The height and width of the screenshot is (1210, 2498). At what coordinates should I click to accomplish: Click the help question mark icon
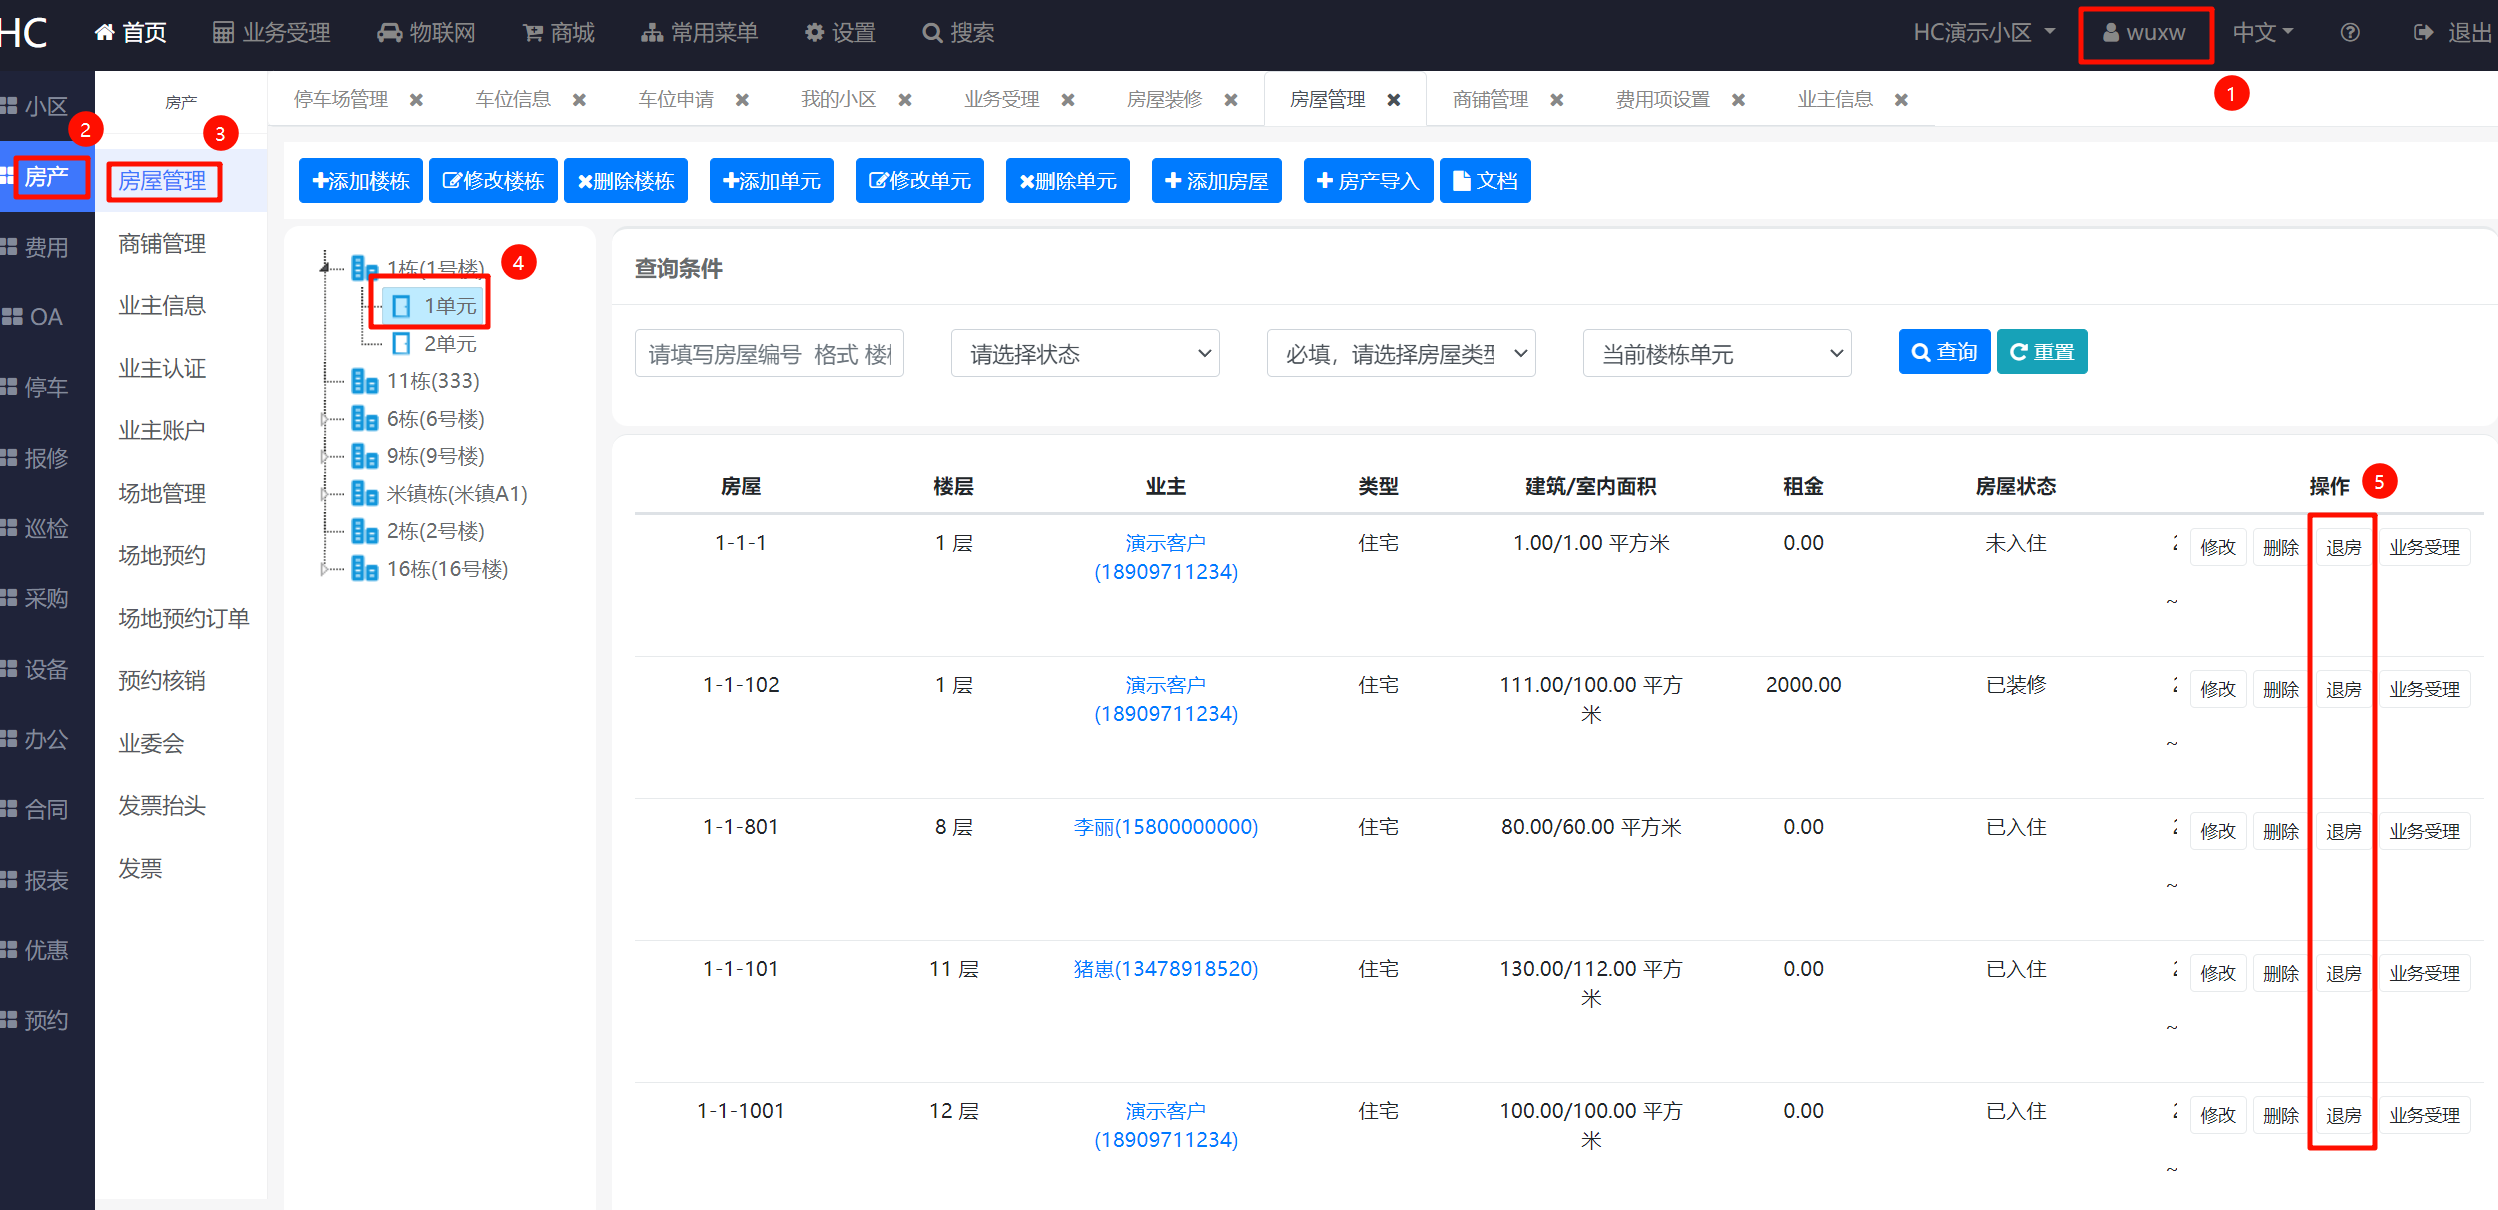pyautogui.click(x=2350, y=33)
